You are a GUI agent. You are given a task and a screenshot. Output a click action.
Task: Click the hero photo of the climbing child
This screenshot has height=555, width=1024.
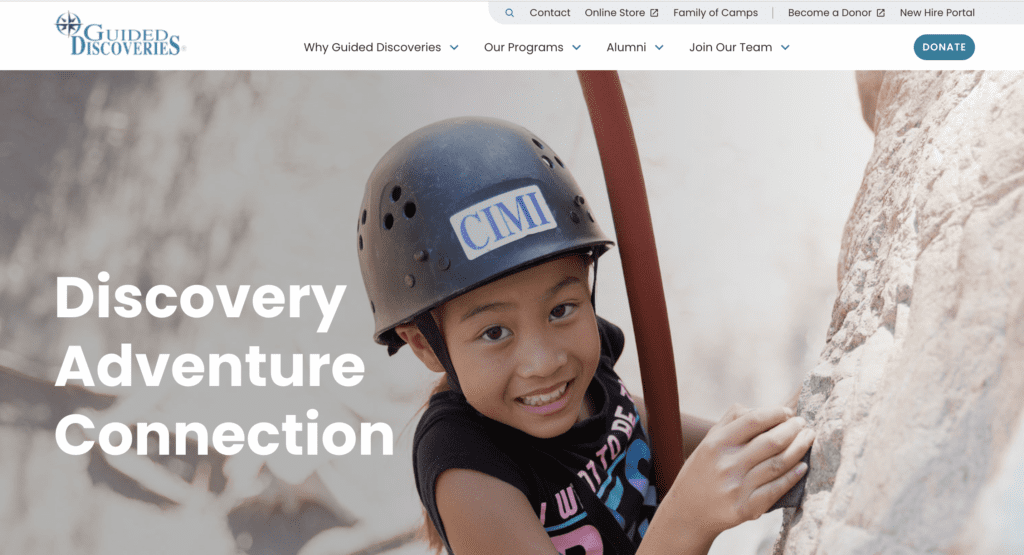(x=512, y=313)
